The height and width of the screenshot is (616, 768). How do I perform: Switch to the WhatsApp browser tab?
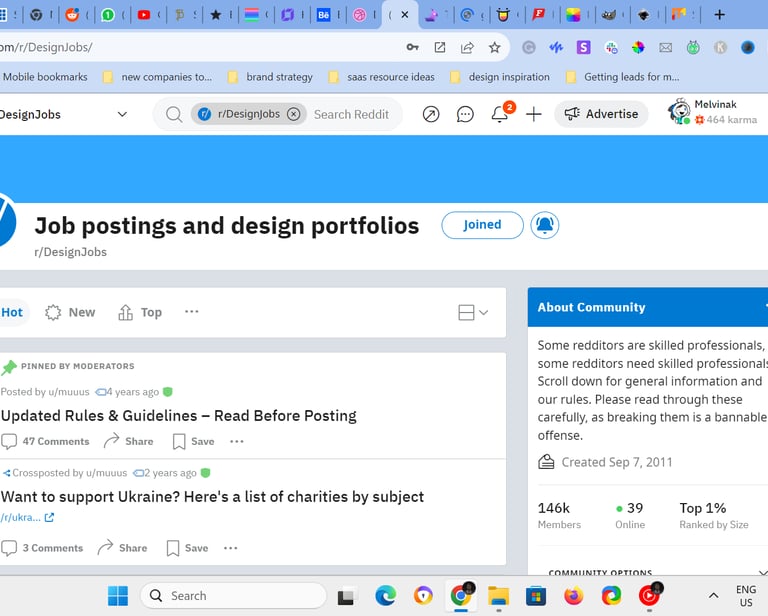pyautogui.click(x=108, y=15)
